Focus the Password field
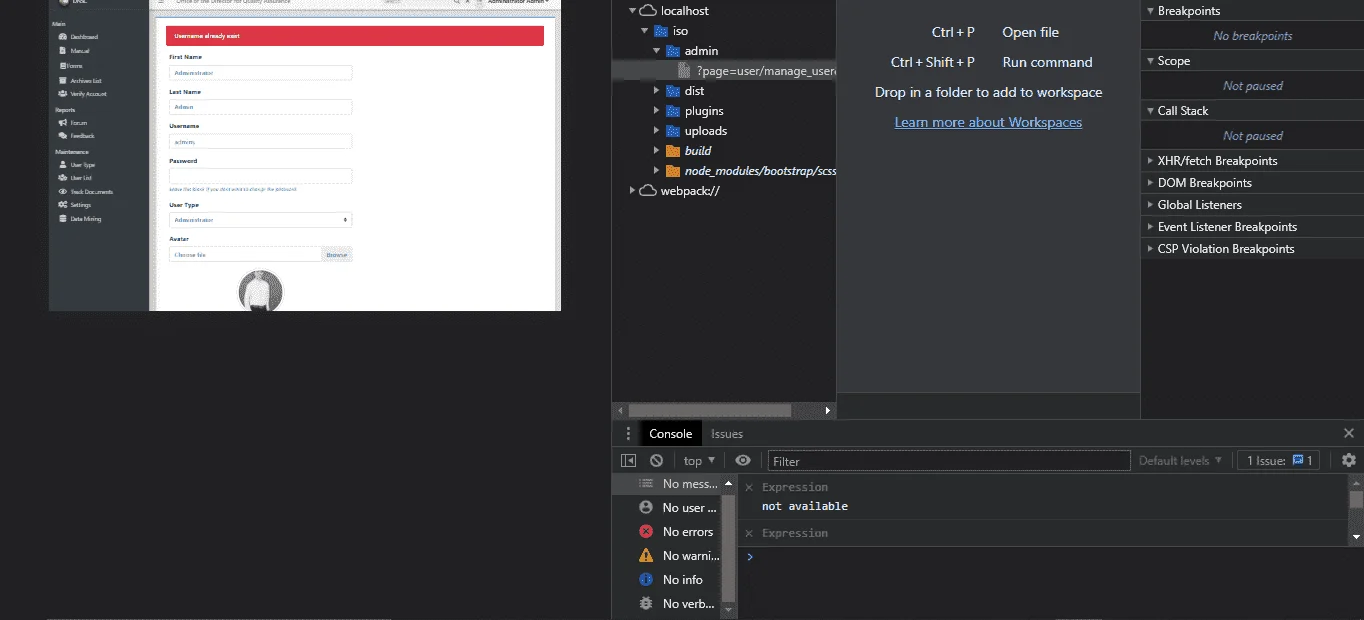The width and height of the screenshot is (1364, 620). 260,176
